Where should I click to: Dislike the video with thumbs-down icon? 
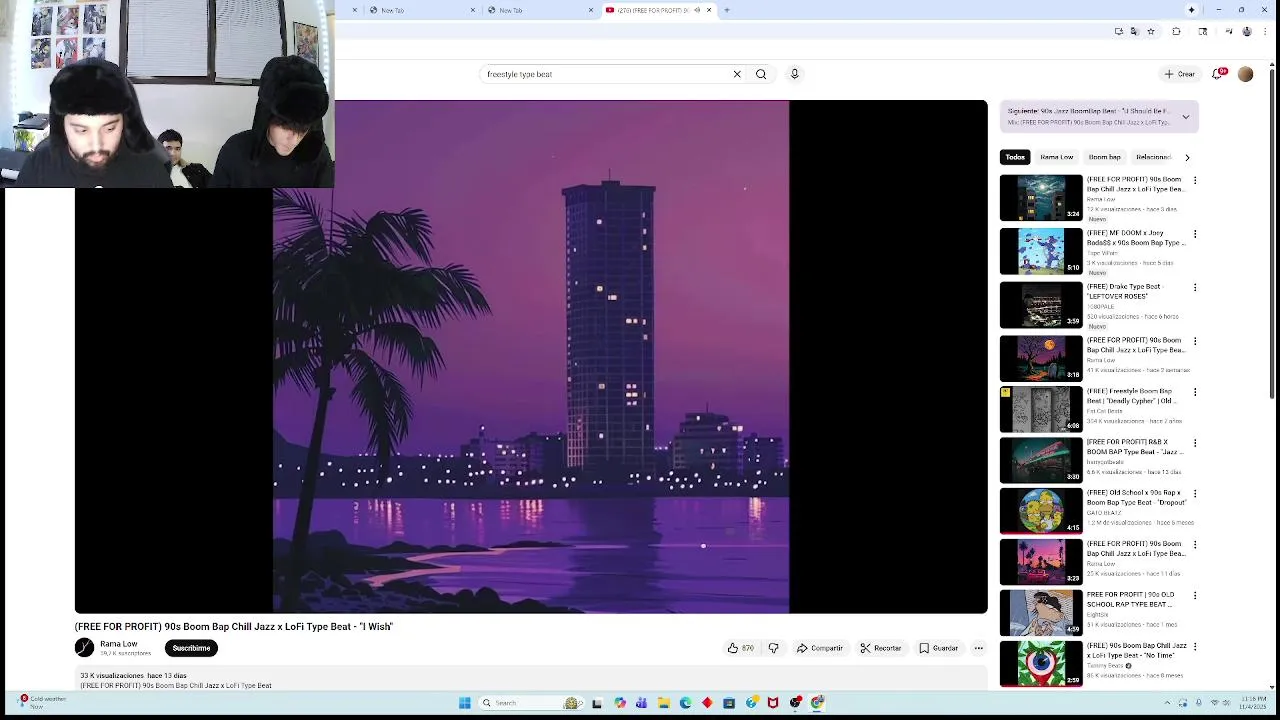coord(773,648)
